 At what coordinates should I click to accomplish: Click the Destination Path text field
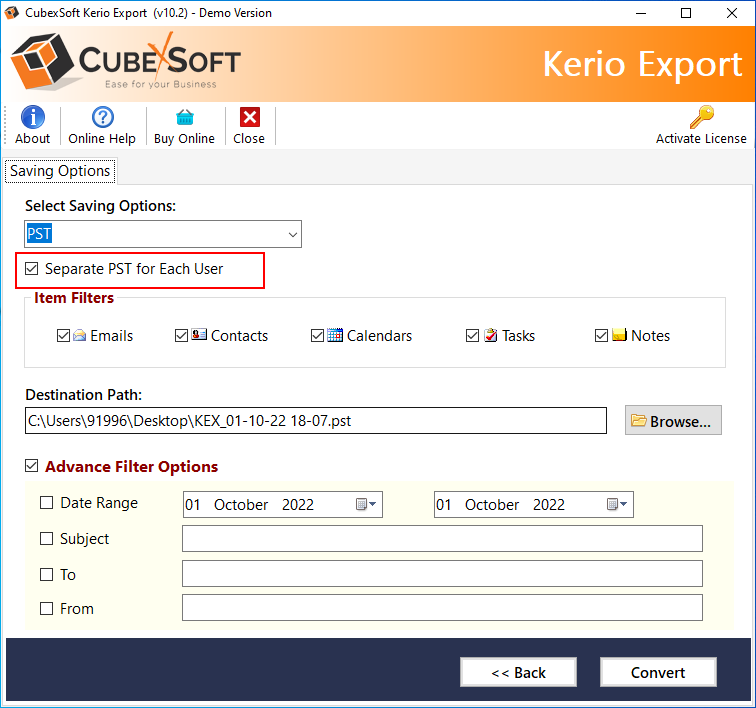pyautogui.click(x=315, y=421)
